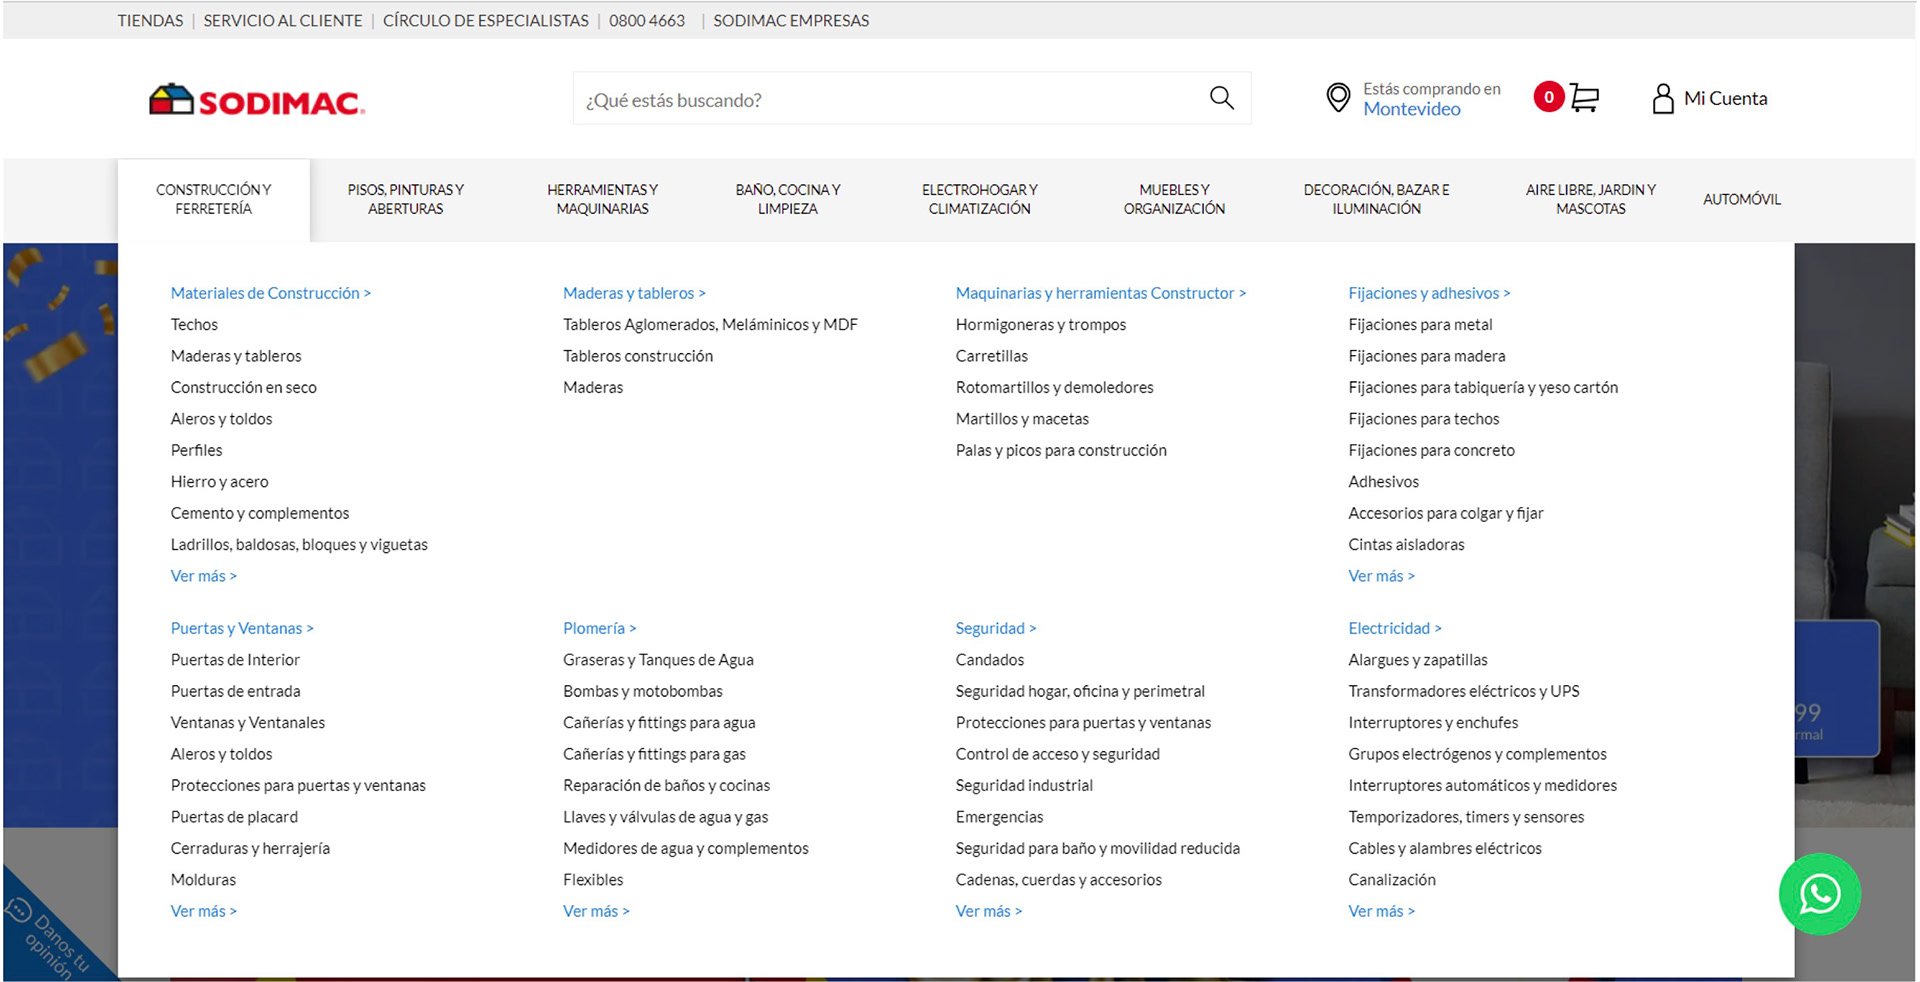The image size is (1920, 982).
Task: Expand Maderas y tableros category heading
Action: (x=634, y=293)
